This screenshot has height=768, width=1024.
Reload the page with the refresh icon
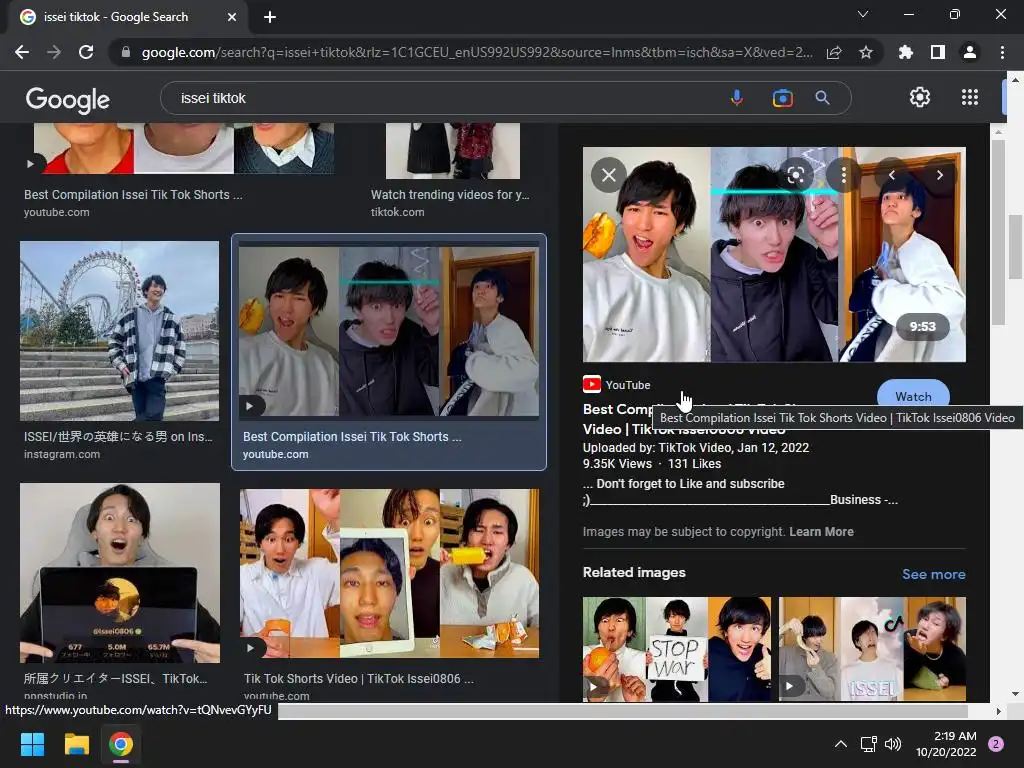tap(86, 52)
